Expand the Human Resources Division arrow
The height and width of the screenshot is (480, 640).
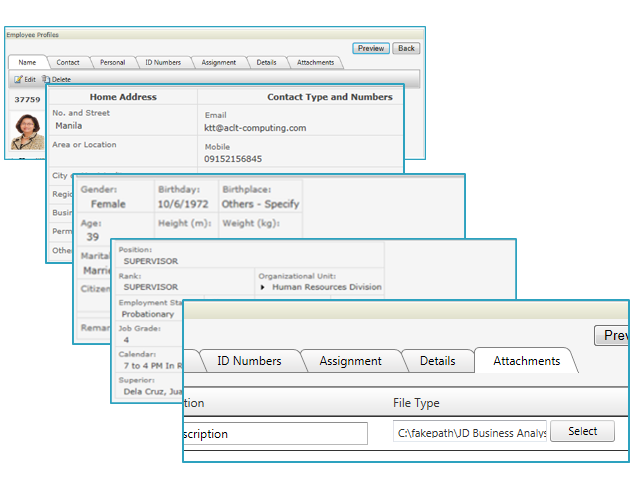click(x=262, y=287)
